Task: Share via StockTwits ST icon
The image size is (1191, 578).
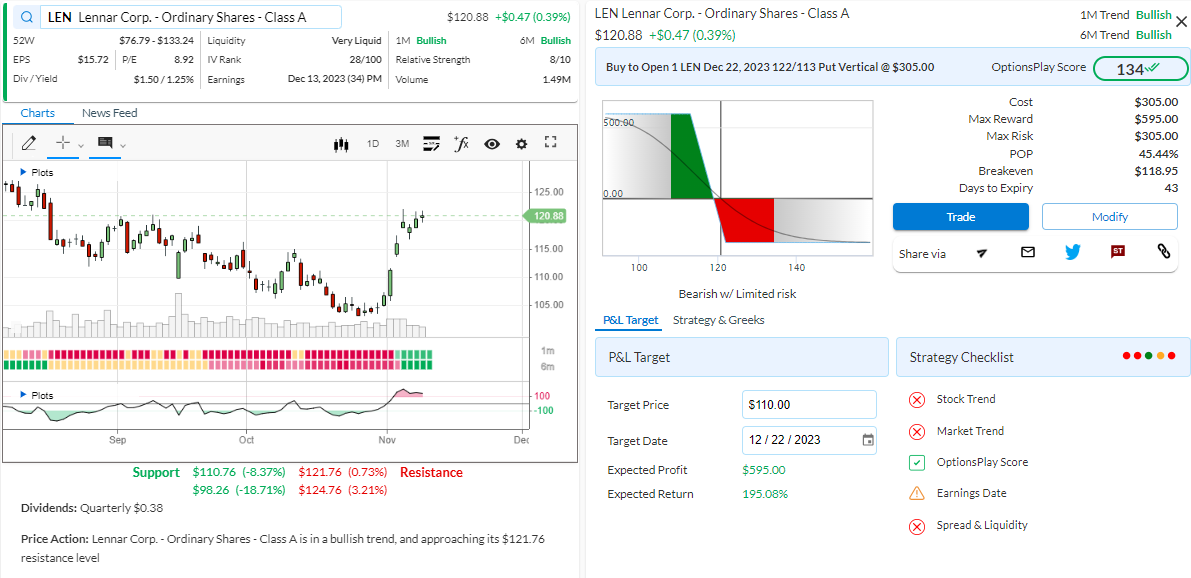Action: [1117, 251]
